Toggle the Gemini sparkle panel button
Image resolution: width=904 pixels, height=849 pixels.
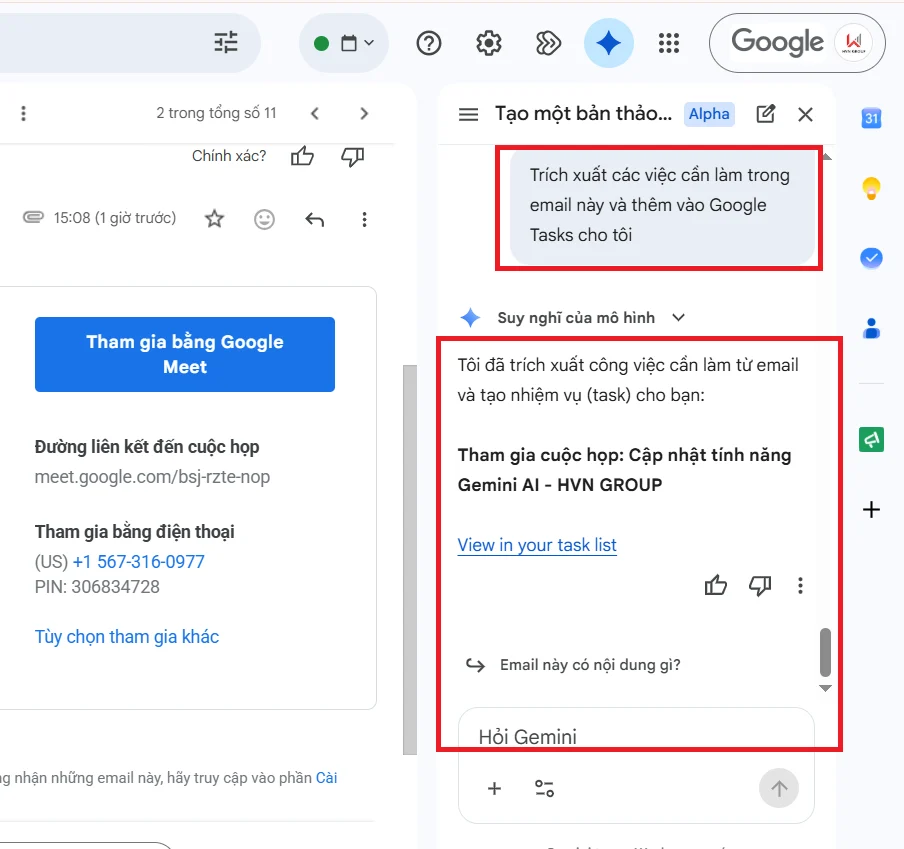[608, 43]
